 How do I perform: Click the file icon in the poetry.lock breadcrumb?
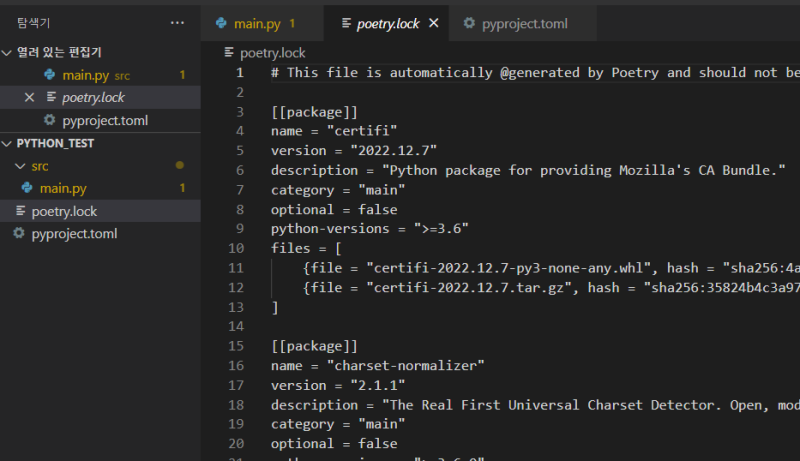click(231, 52)
